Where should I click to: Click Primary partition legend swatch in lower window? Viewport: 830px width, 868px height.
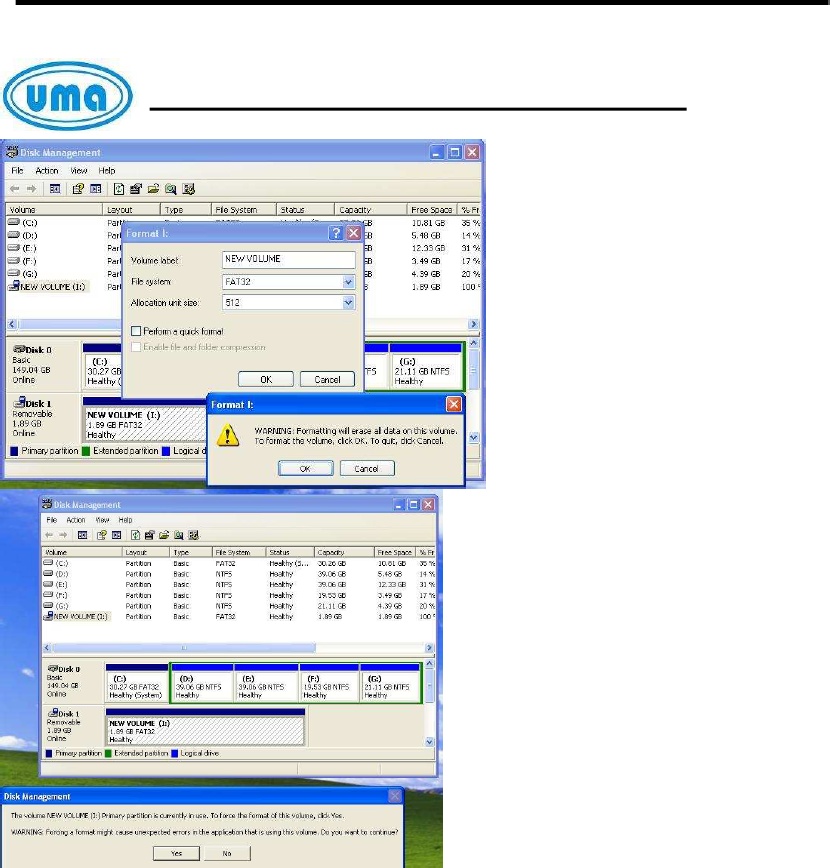point(49,753)
